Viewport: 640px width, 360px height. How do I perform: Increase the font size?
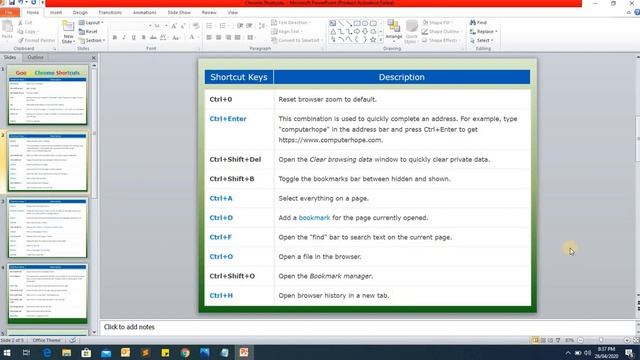(174, 26)
